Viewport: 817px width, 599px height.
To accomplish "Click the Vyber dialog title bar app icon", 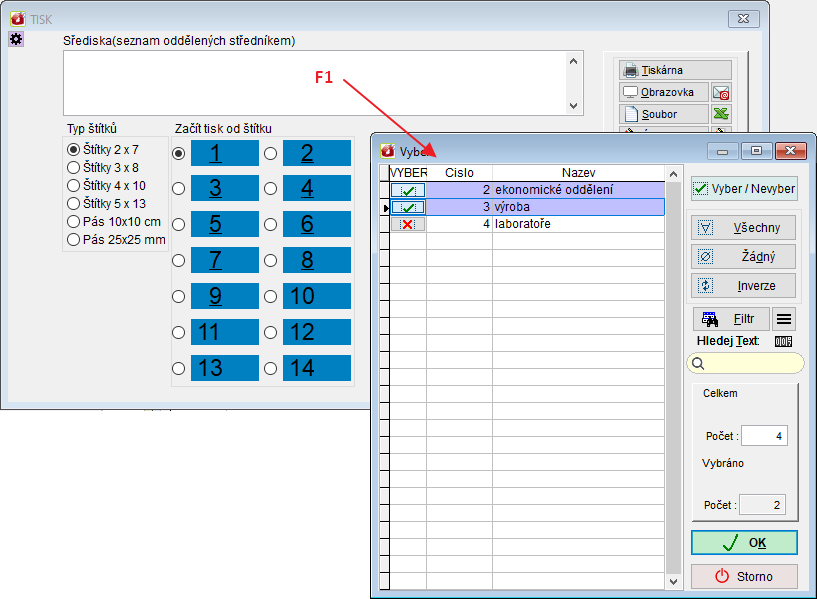I will tap(388, 151).
